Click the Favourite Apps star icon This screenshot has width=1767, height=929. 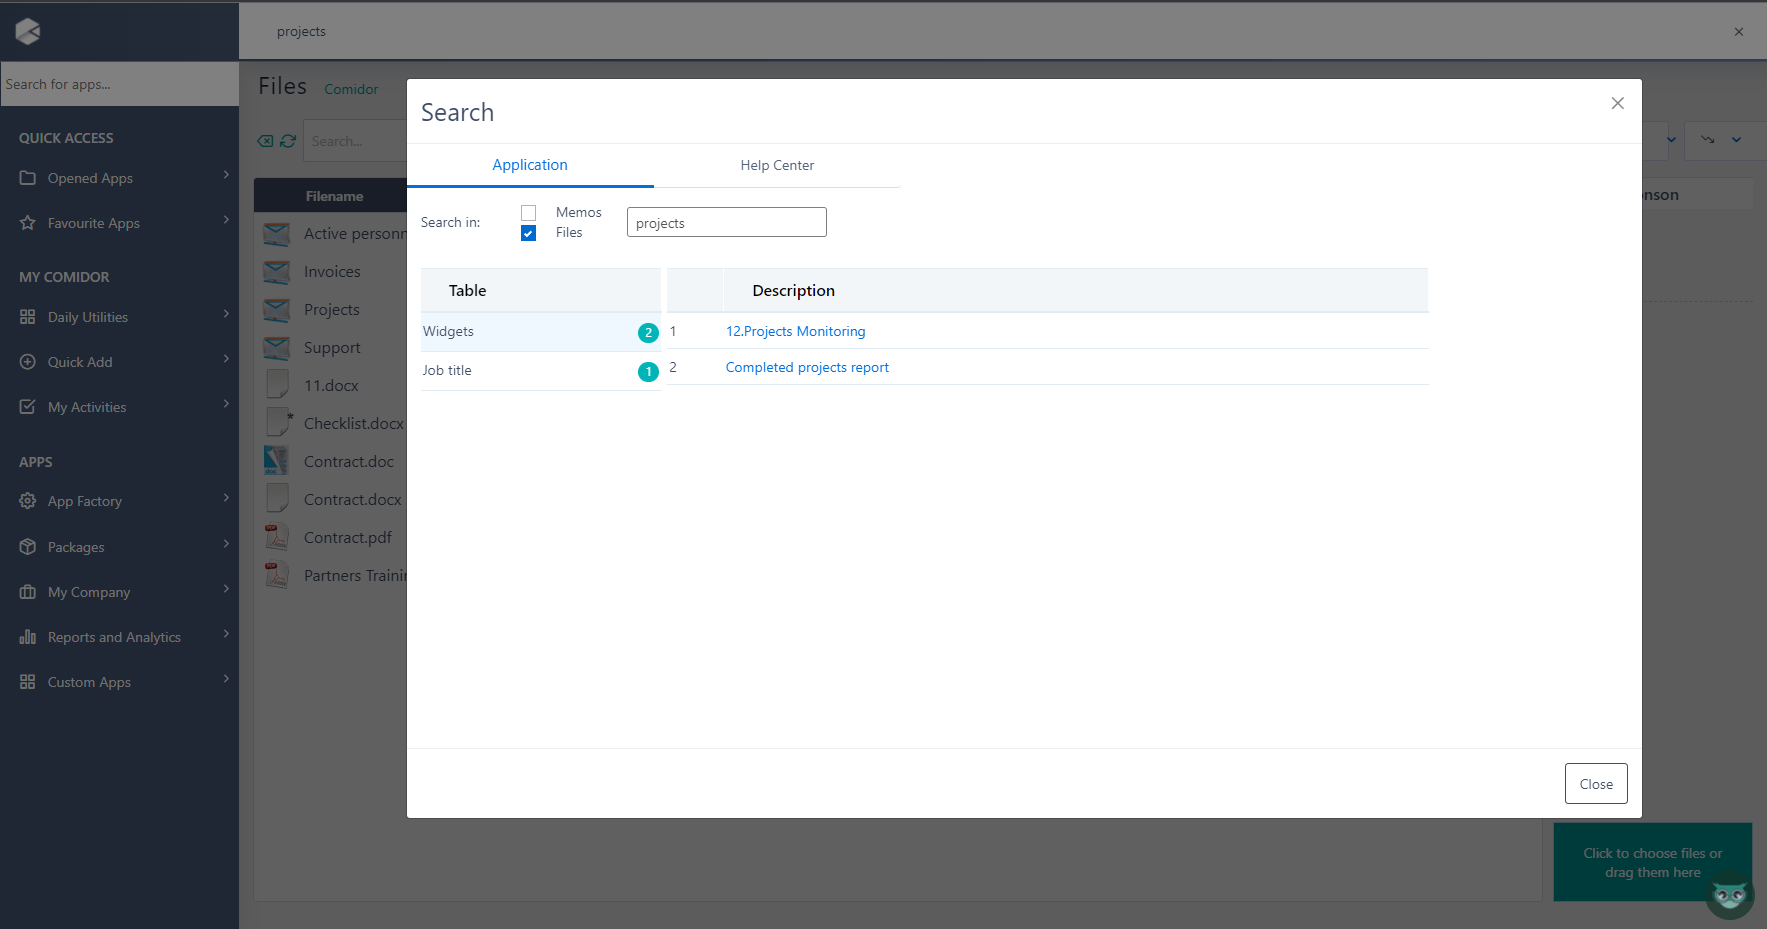28,223
